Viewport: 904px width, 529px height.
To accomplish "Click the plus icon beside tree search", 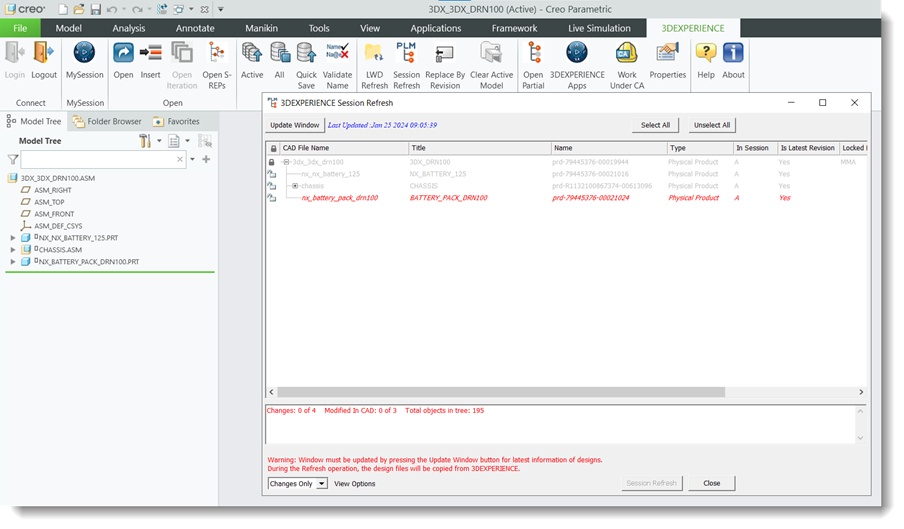I will pyautogui.click(x=206, y=159).
